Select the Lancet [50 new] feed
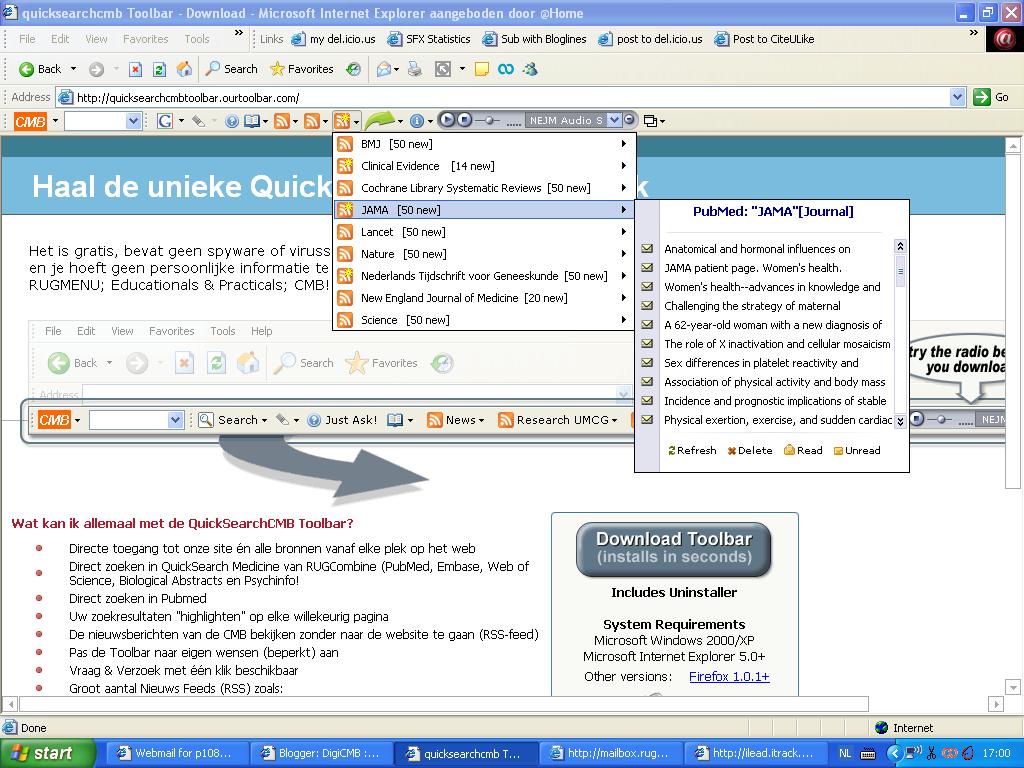 pyautogui.click(x=483, y=232)
